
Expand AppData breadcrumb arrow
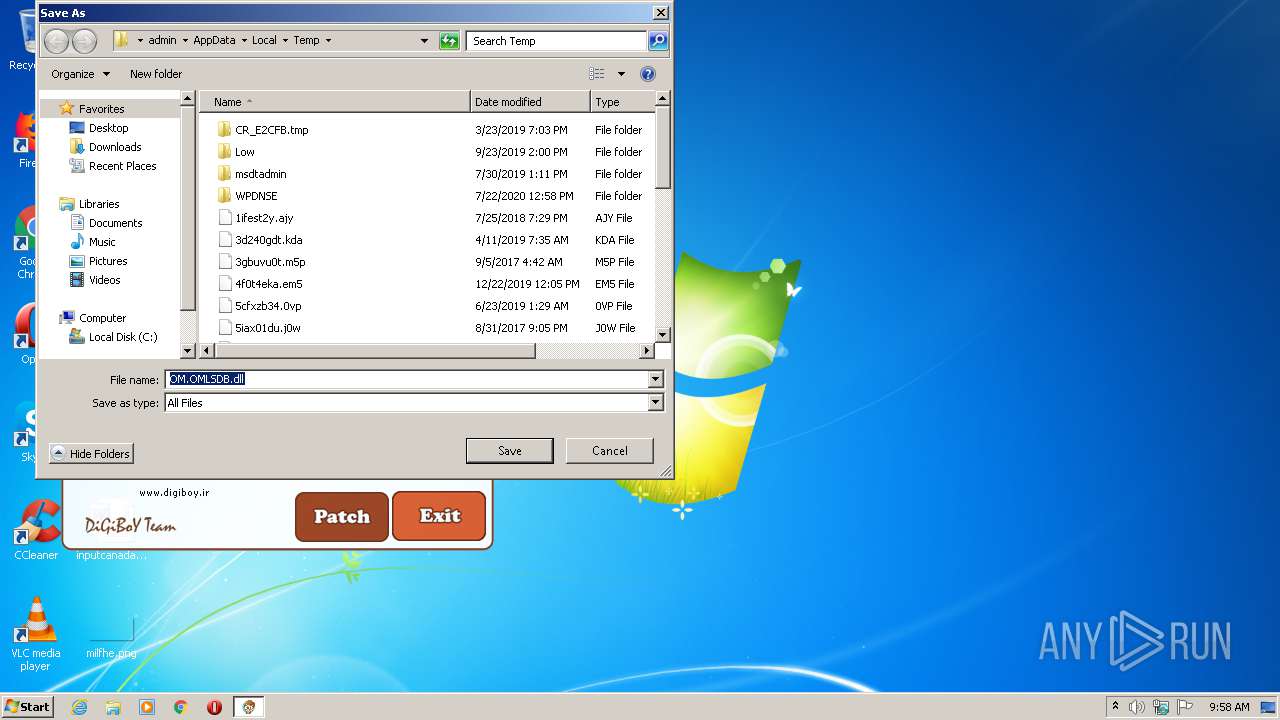click(x=244, y=41)
